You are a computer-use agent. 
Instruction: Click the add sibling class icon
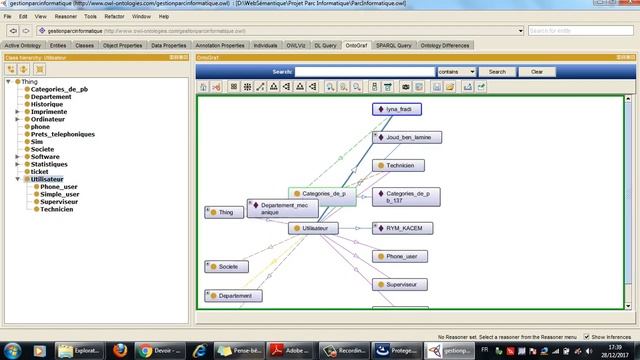coord(24,69)
